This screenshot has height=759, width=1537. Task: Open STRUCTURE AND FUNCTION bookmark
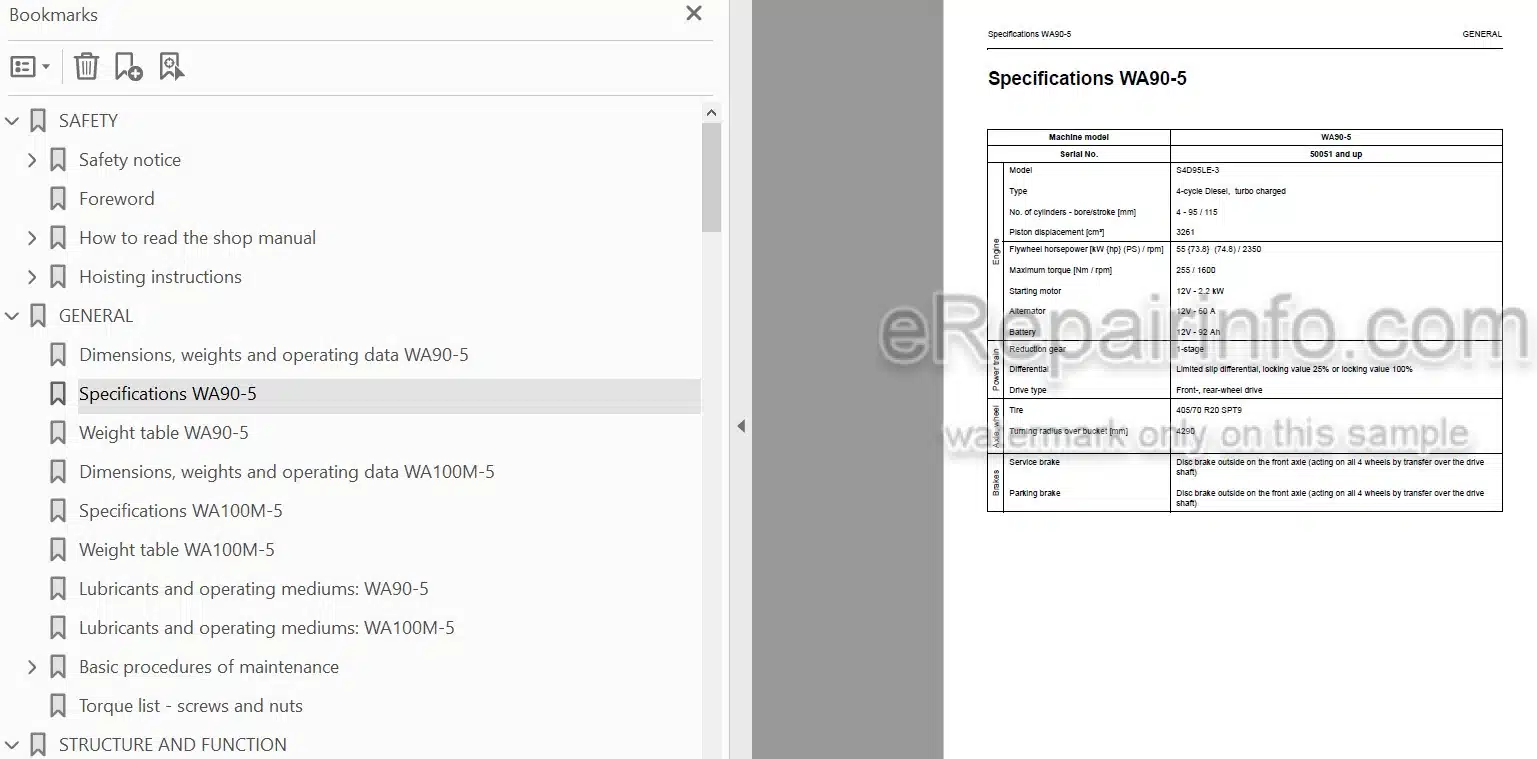coord(173,745)
